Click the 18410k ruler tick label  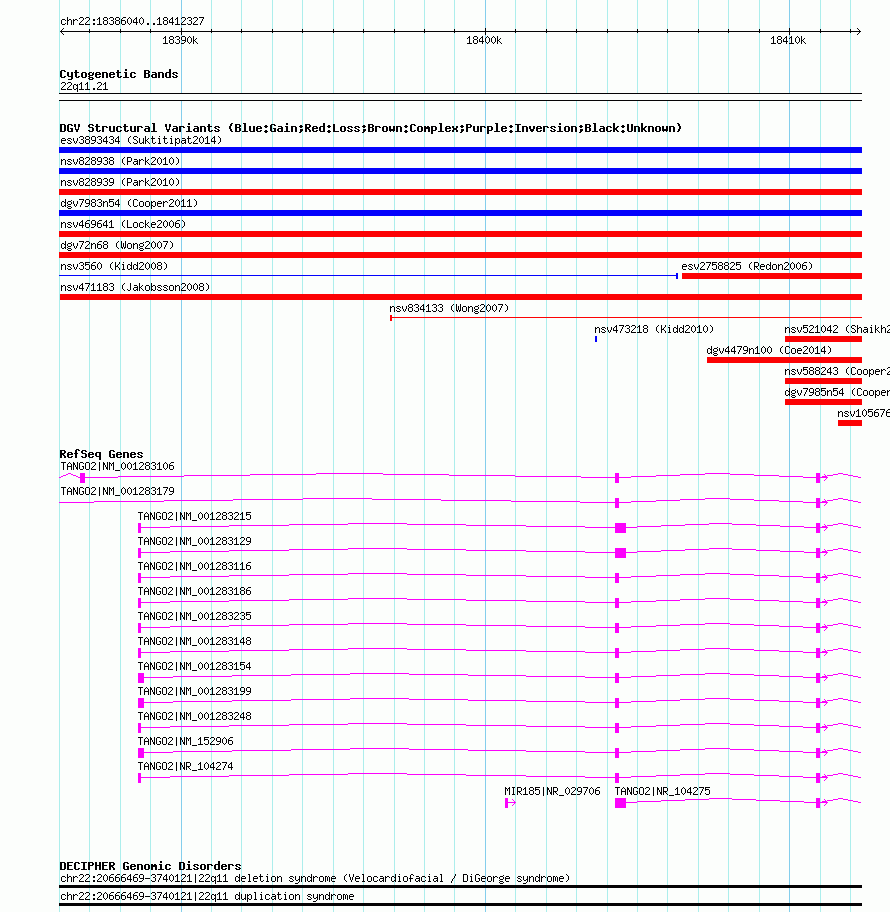coord(788,40)
